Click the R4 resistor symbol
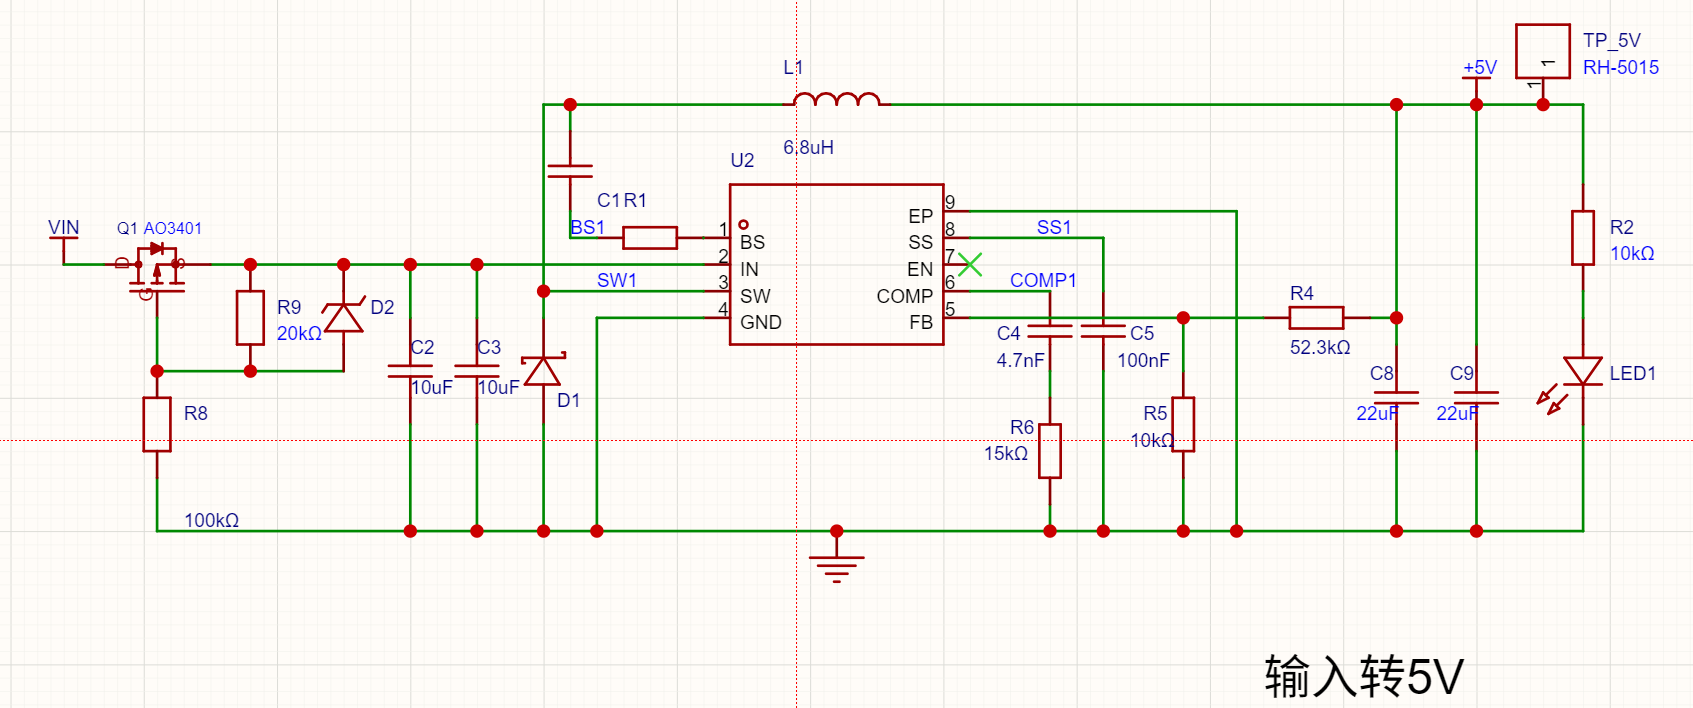 point(1316,318)
